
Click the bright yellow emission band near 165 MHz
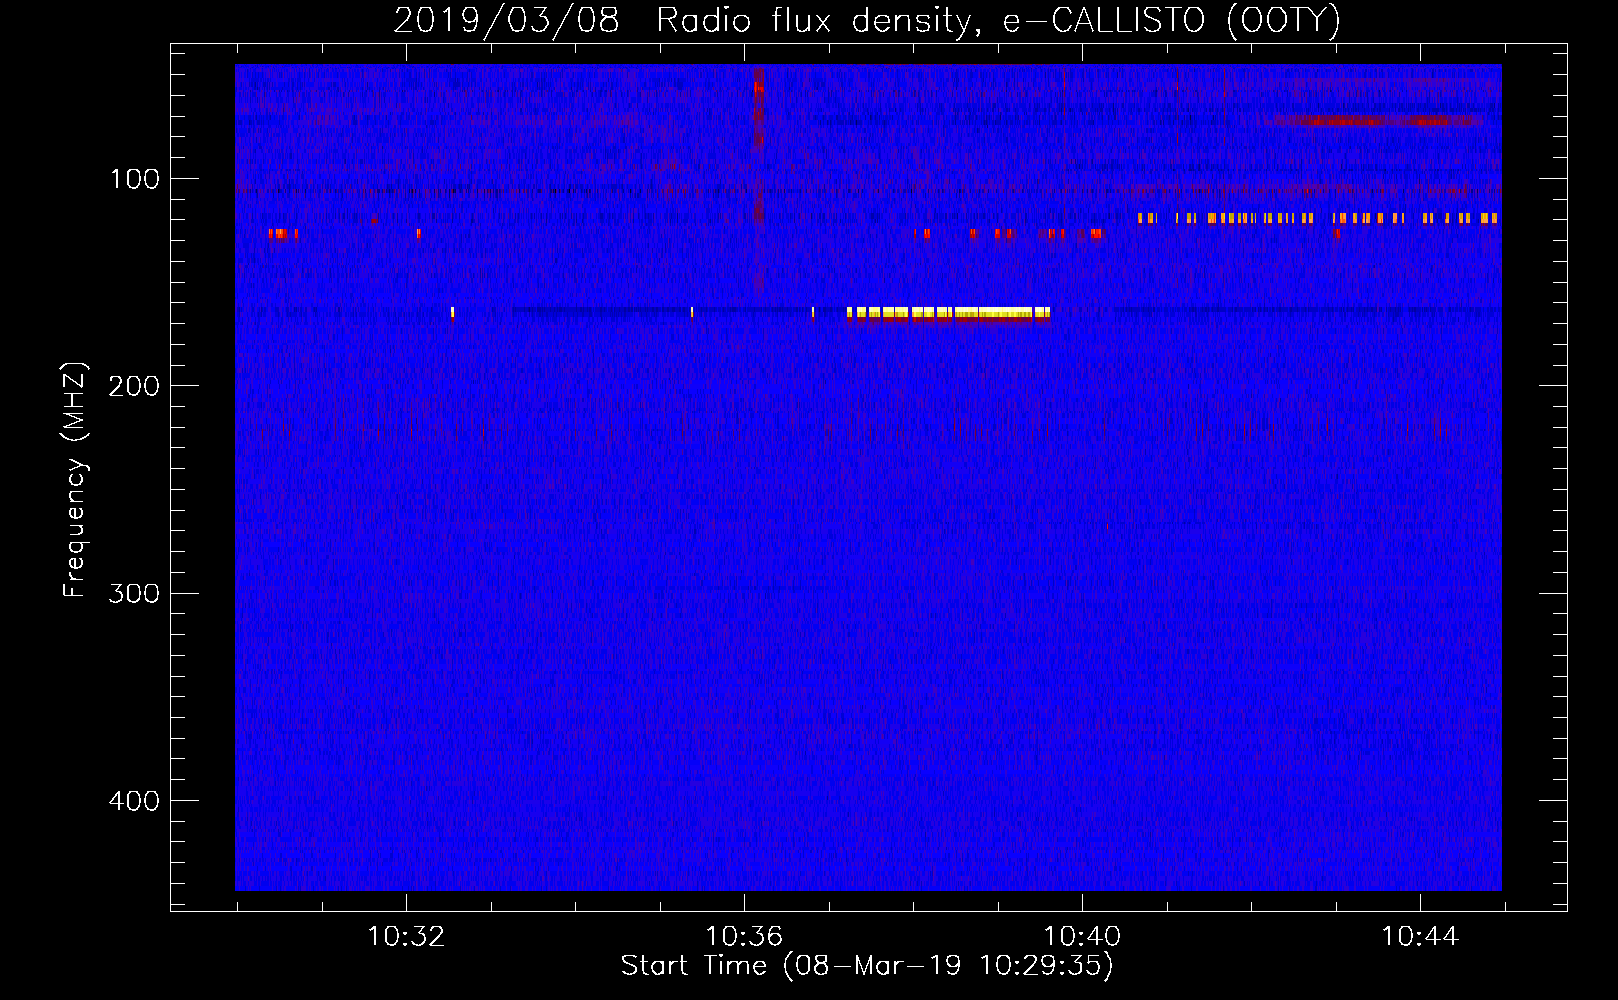[x=948, y=313]
